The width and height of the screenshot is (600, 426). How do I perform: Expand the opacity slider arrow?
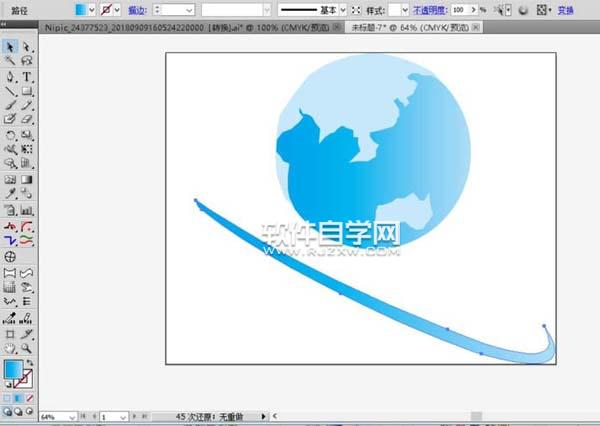pos(474,10)
